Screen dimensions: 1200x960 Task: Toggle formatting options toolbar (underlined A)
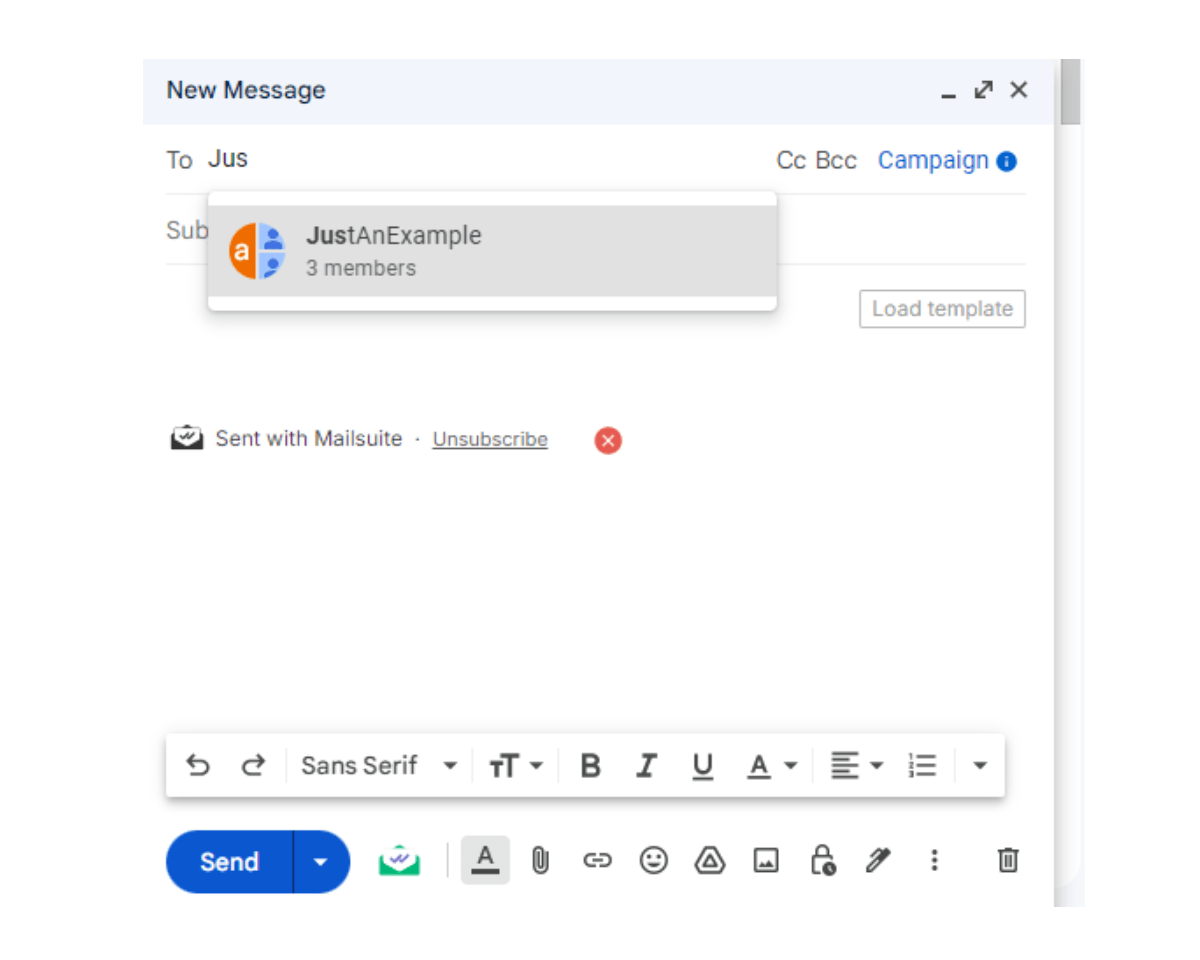[485, 860]
